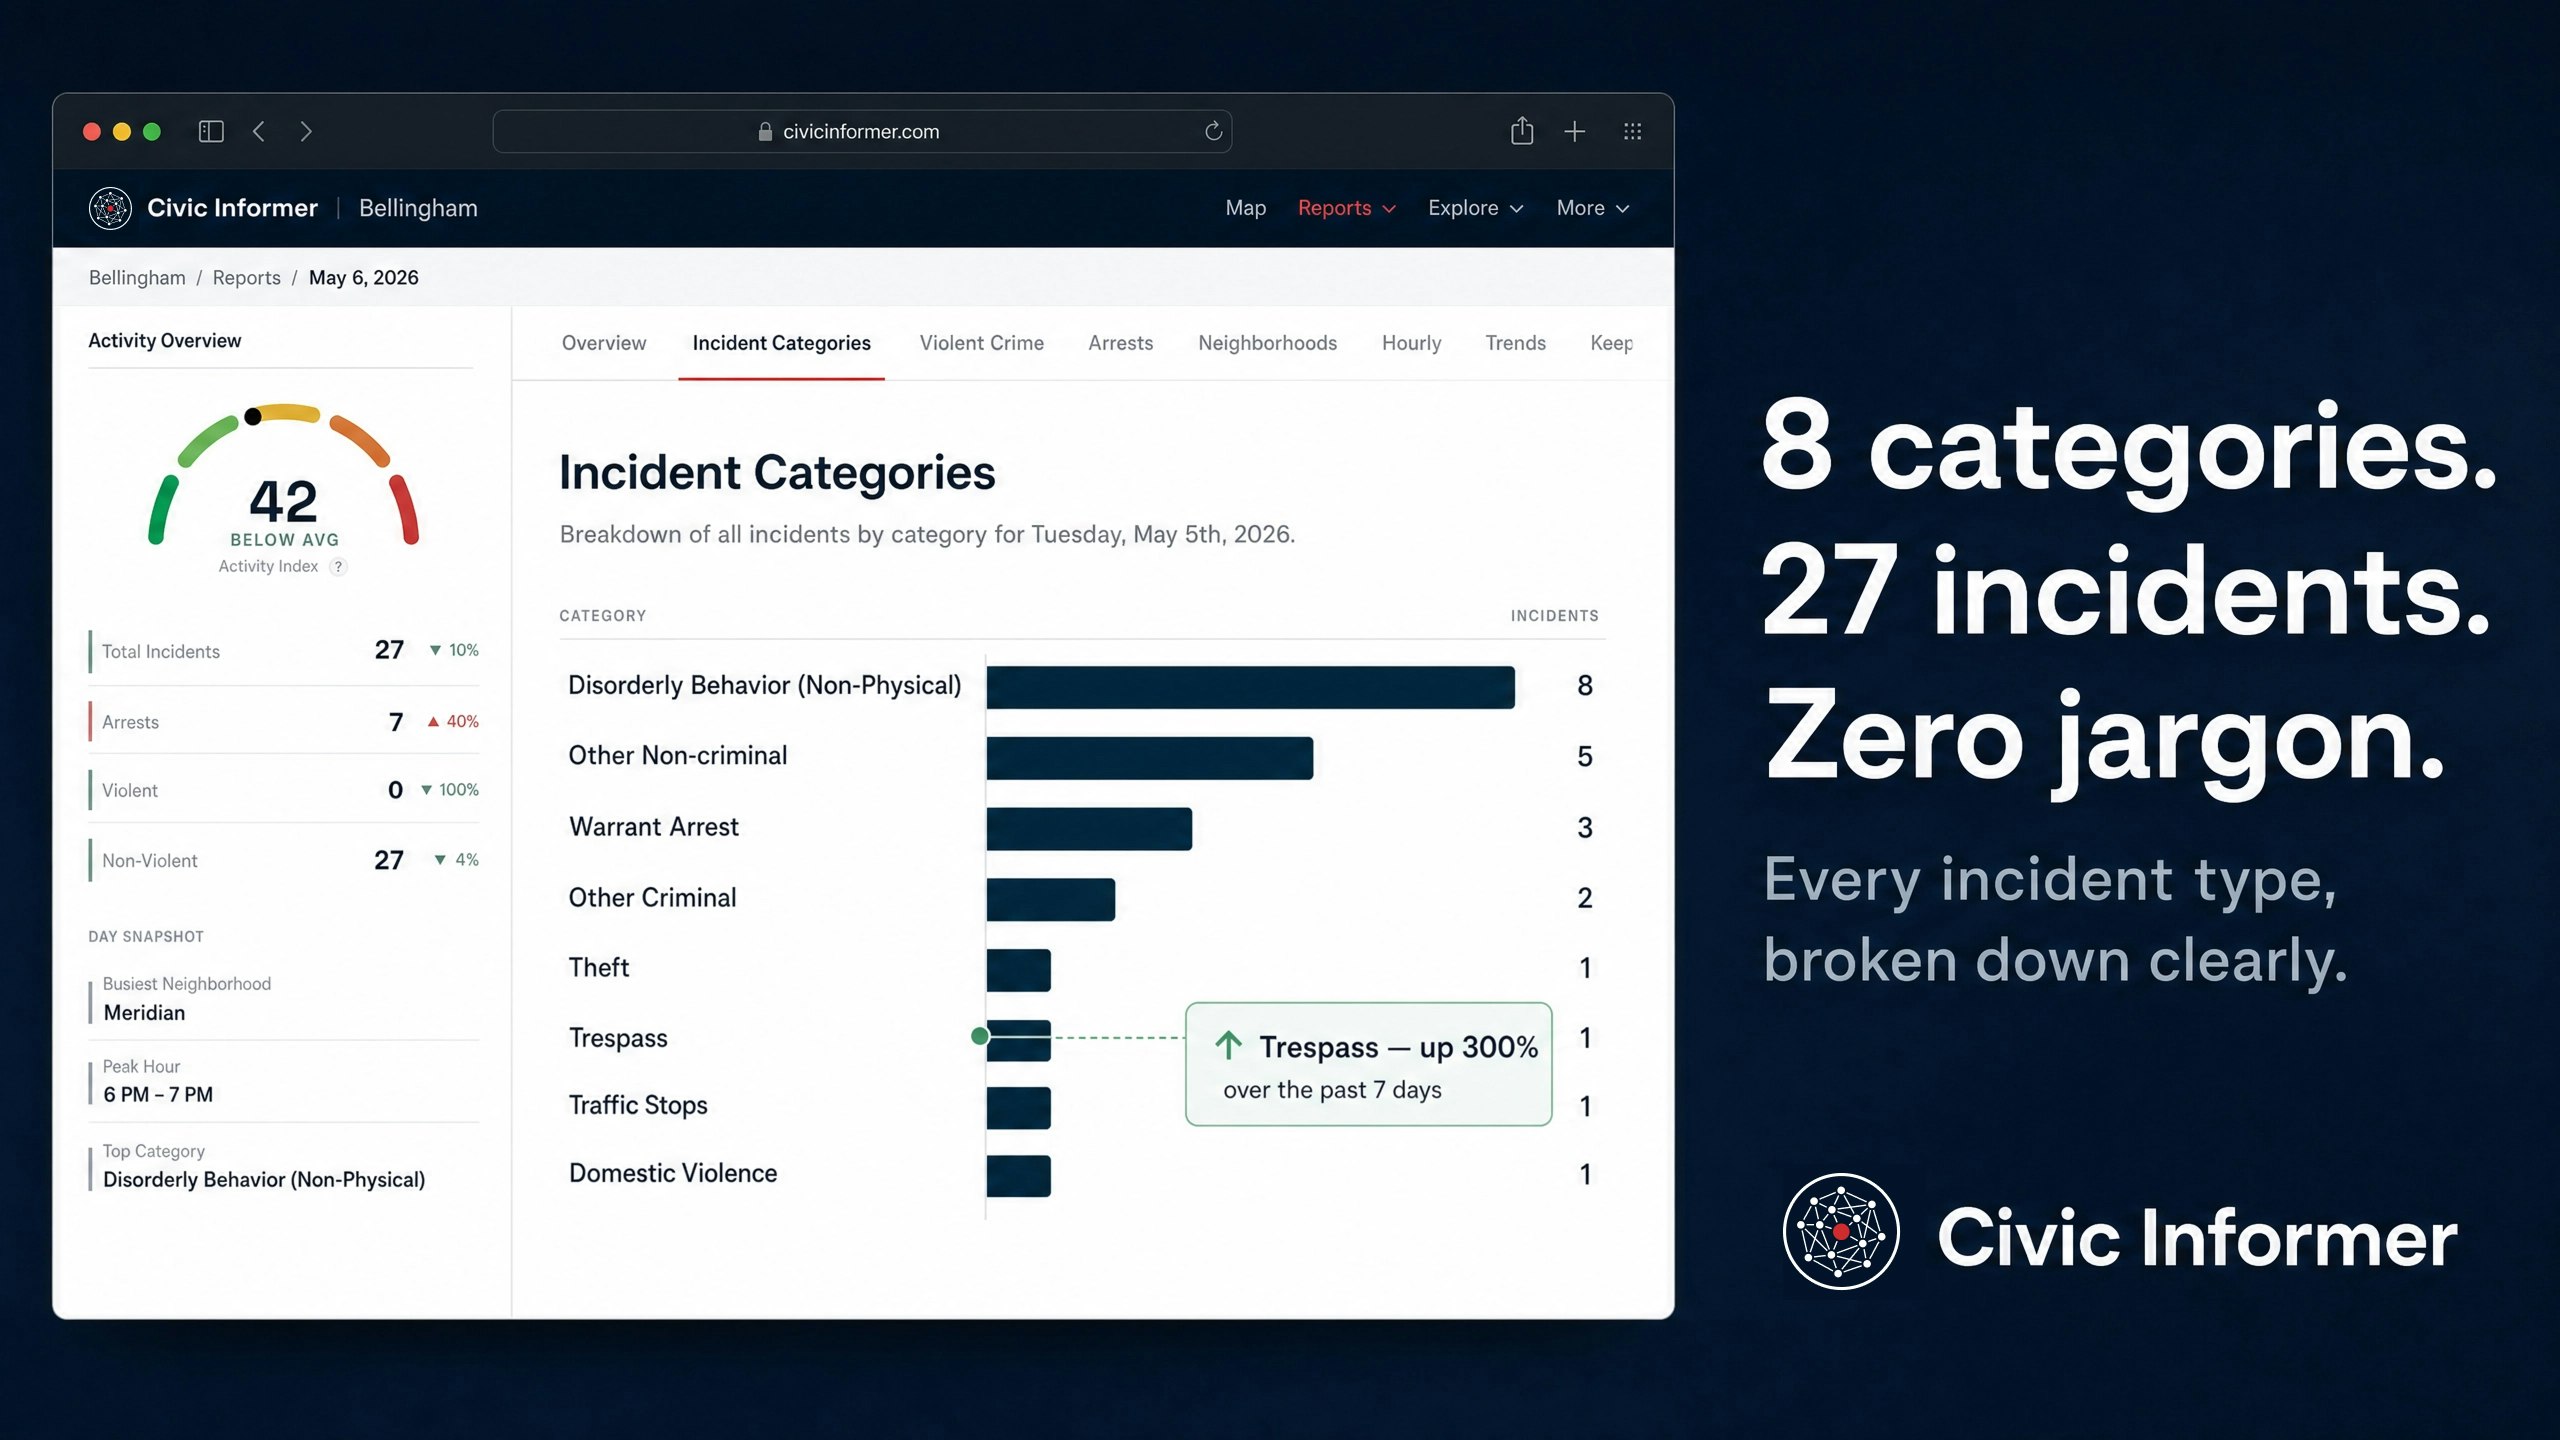This screenshot has height=1440, width=2560.
Task: Open the Arrests tab
Action: pyautogui.click(x=1121, y=343)
